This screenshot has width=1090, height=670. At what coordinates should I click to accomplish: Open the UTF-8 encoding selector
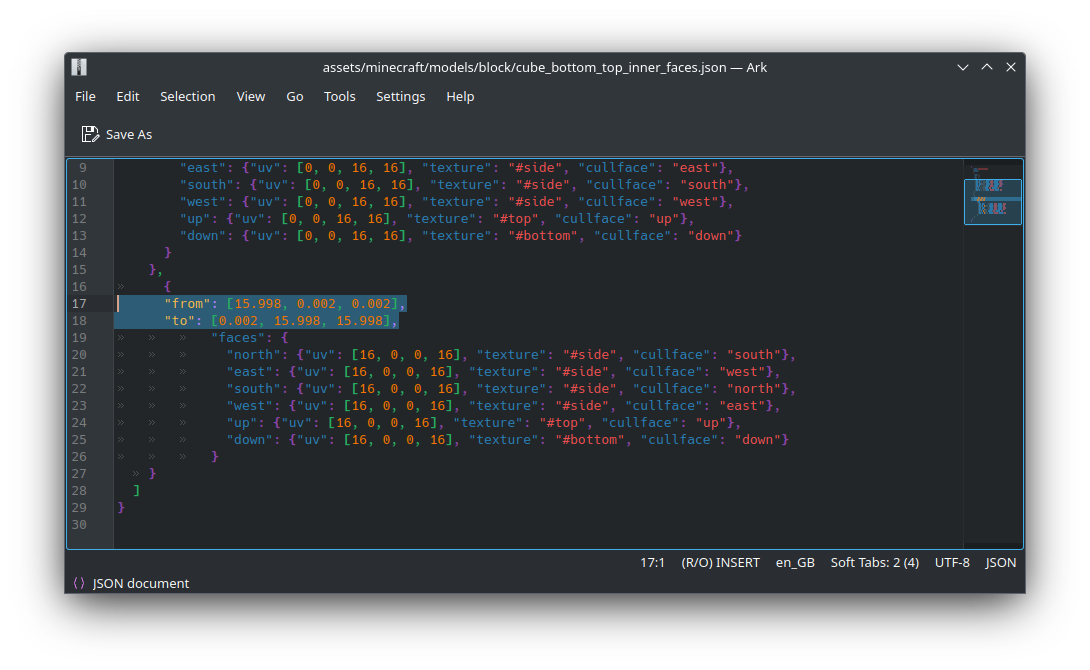coord(952,562)
